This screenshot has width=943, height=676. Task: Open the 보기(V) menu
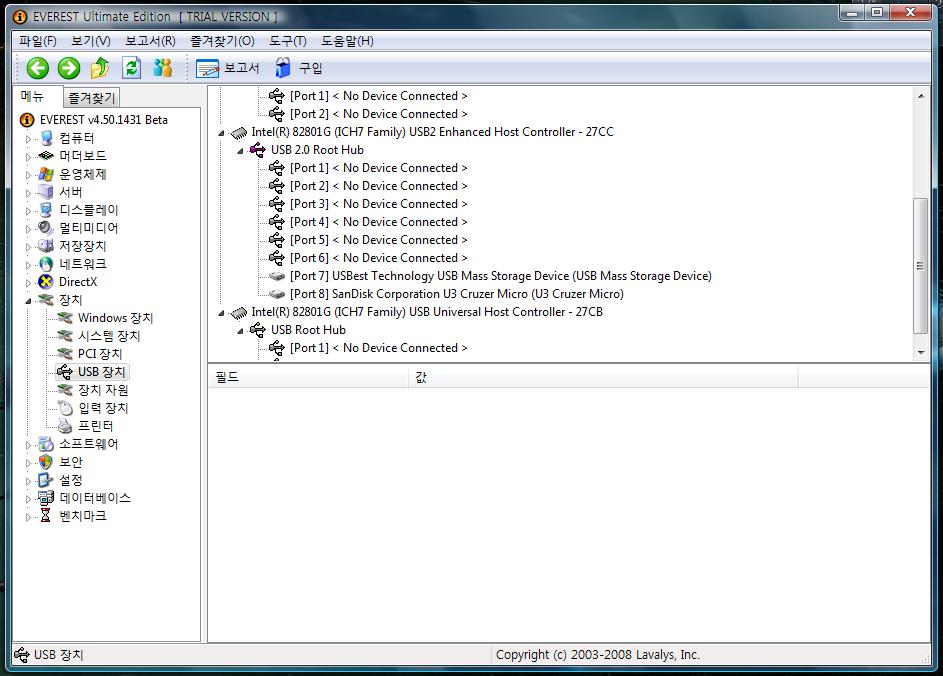91,41
